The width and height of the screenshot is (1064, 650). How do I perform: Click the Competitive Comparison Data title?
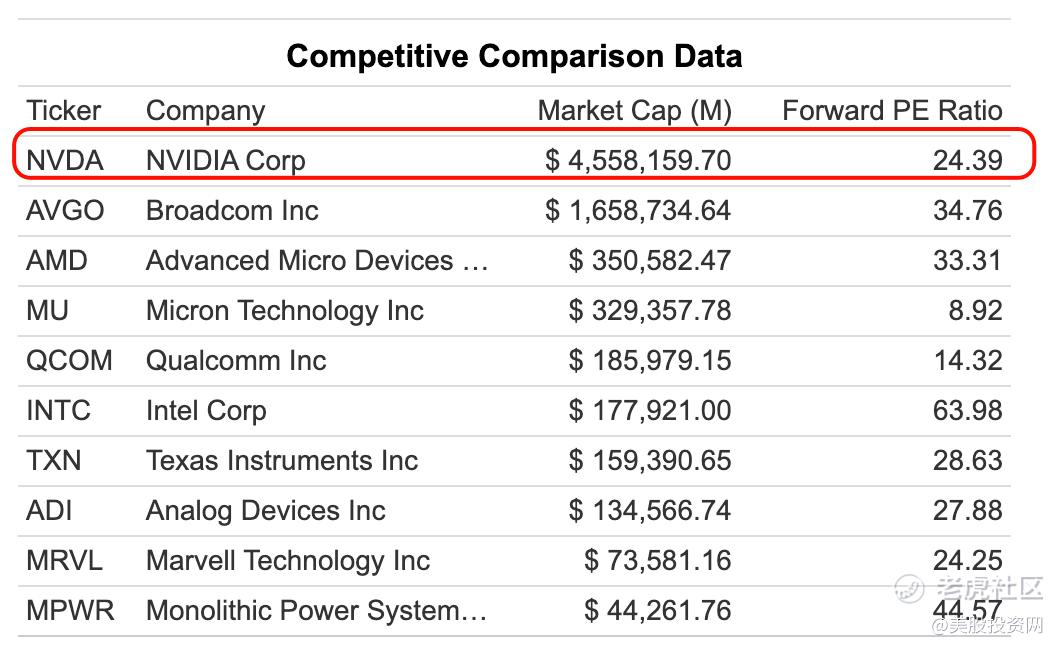[514, 55]
